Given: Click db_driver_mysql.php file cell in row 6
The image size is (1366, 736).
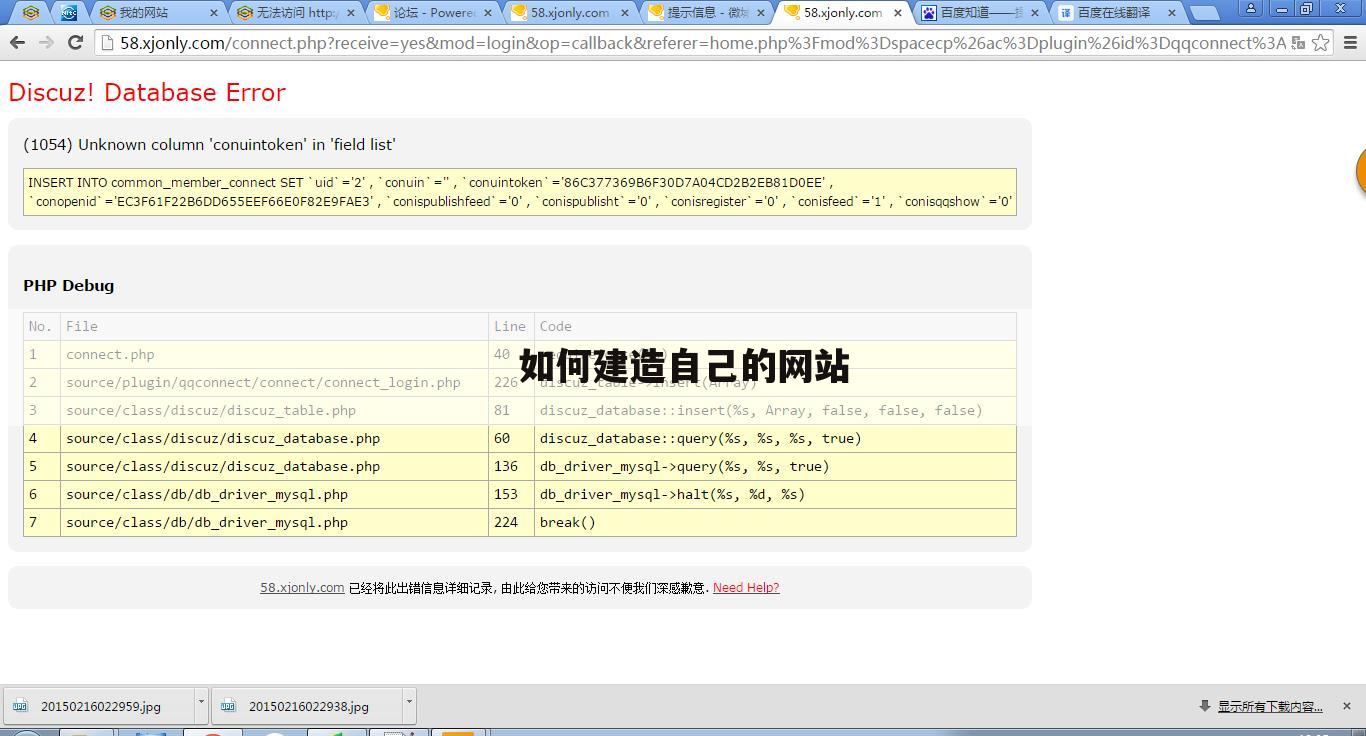Looking at the screenshot, I should tap(274, 494).
